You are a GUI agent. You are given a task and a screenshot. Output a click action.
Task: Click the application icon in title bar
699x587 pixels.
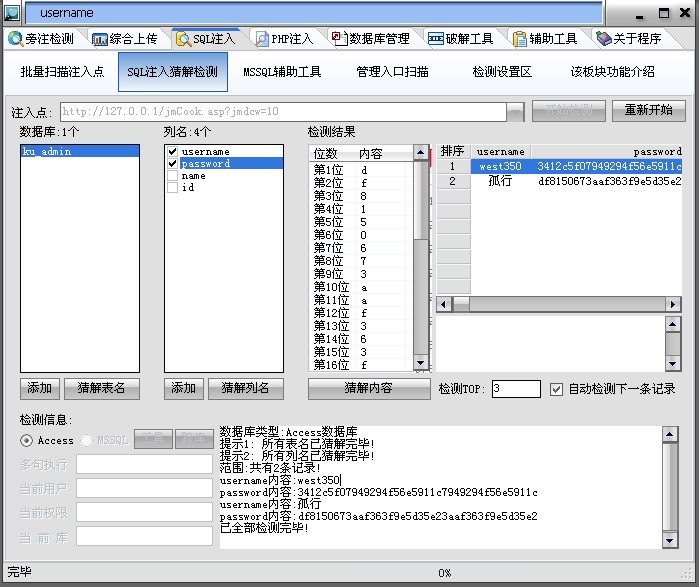12,13
